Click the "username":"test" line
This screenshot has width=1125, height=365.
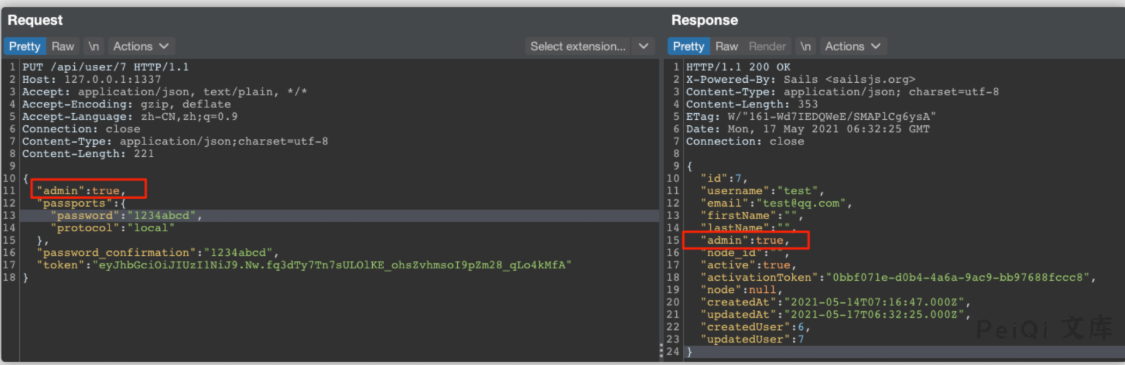click(x=762, y=191)
